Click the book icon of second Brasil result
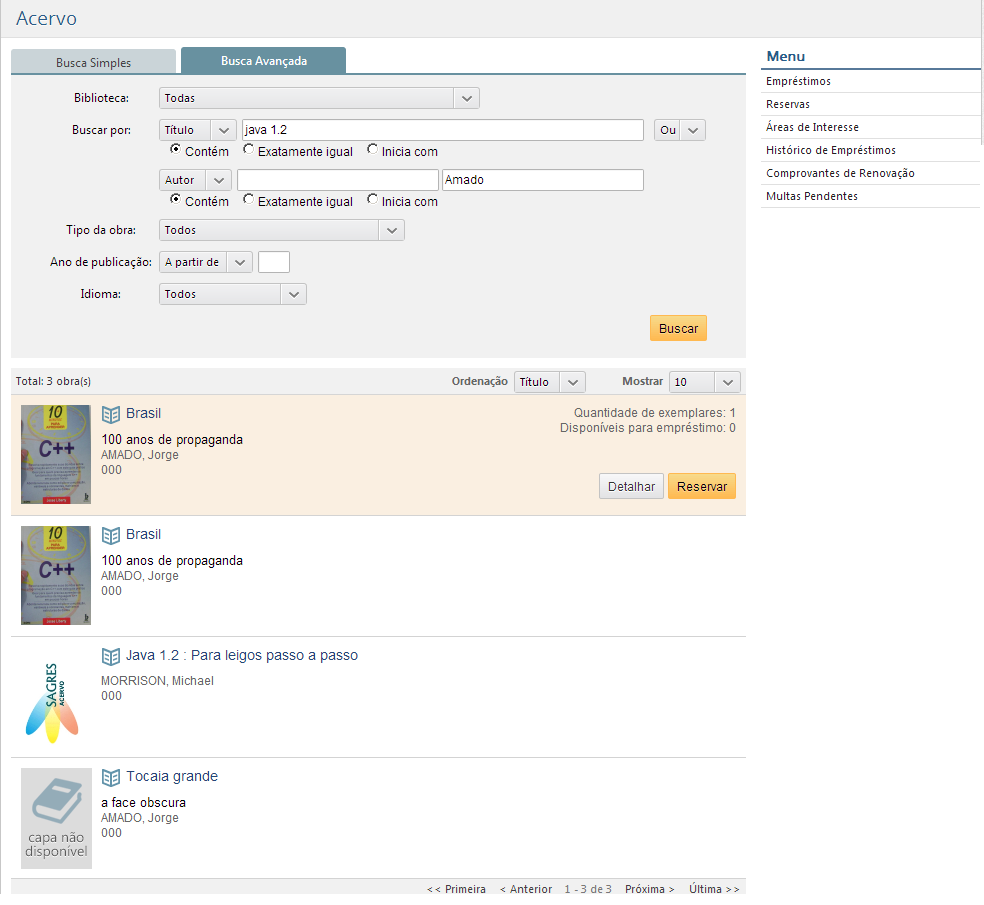 pos(111,535)
